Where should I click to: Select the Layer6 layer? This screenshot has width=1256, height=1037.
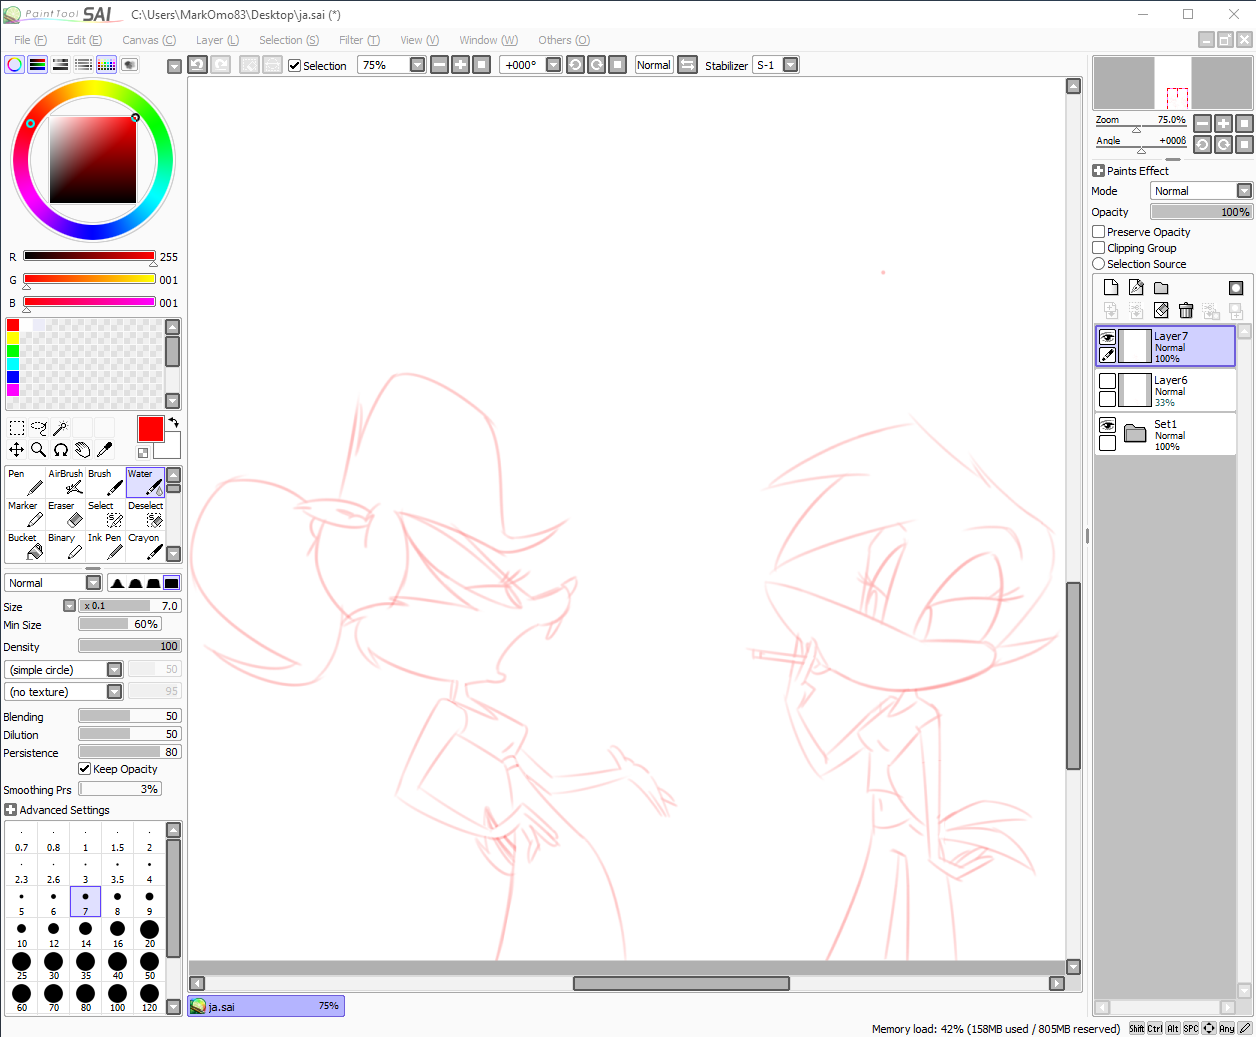(x=1166, y=390)
